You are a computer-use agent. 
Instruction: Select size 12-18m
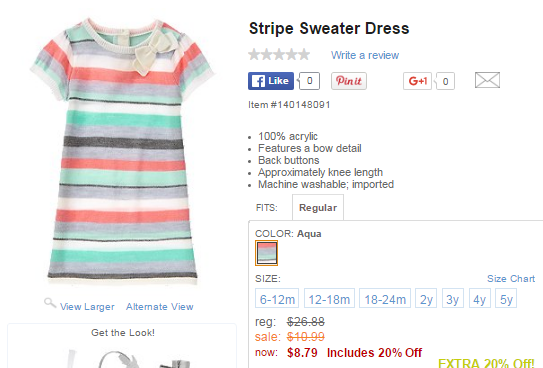[x=329, y=298]
